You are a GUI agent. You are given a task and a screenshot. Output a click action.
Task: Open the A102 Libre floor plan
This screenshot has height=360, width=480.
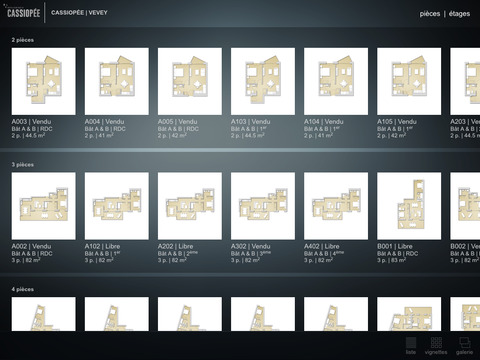pos(117,206)
